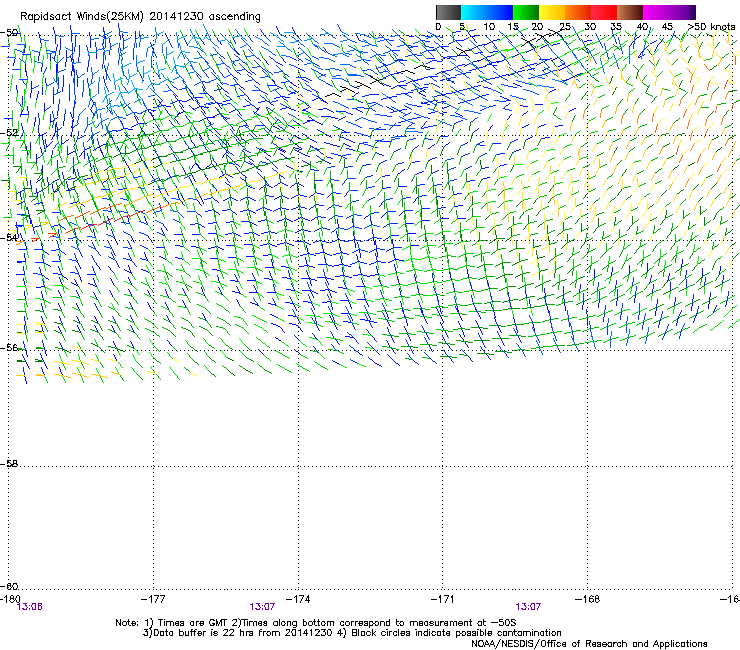Click the '-56' latitude axis label
The height and width of the screenshot is (650, 740).
click(9, 347)
